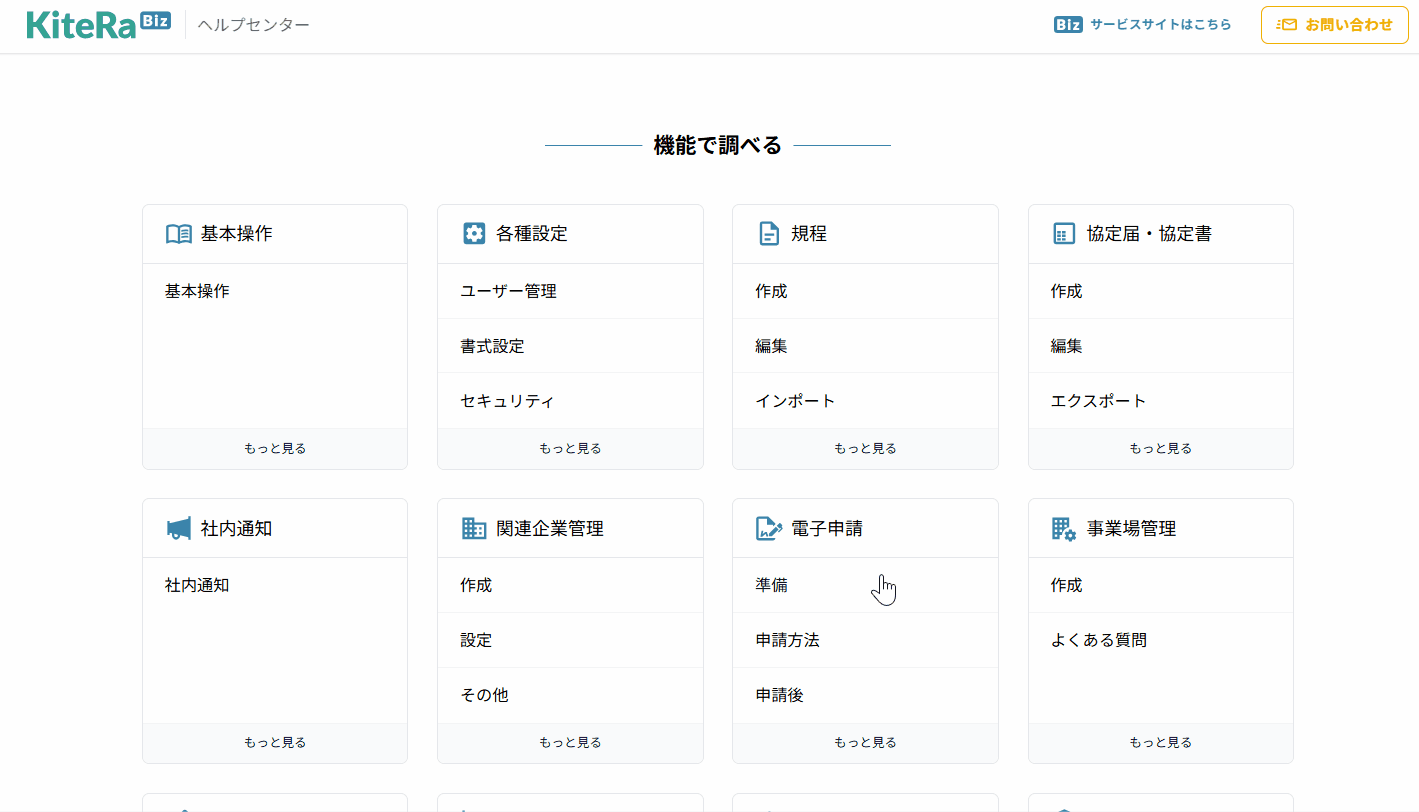Click the Biz badge next to サービスサイトはこちら
The height and width of the screenshot is (812, 1419).
pyautogui.click(x=1068, y=25)
